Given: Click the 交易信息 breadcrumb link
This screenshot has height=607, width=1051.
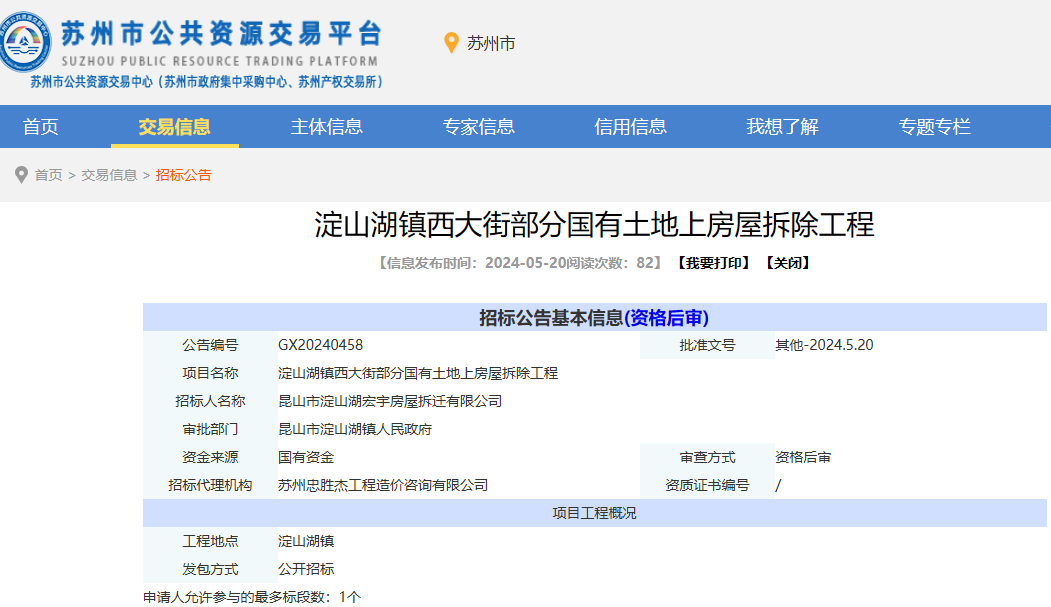Looking at the screenshot, I should click(109, 175).
